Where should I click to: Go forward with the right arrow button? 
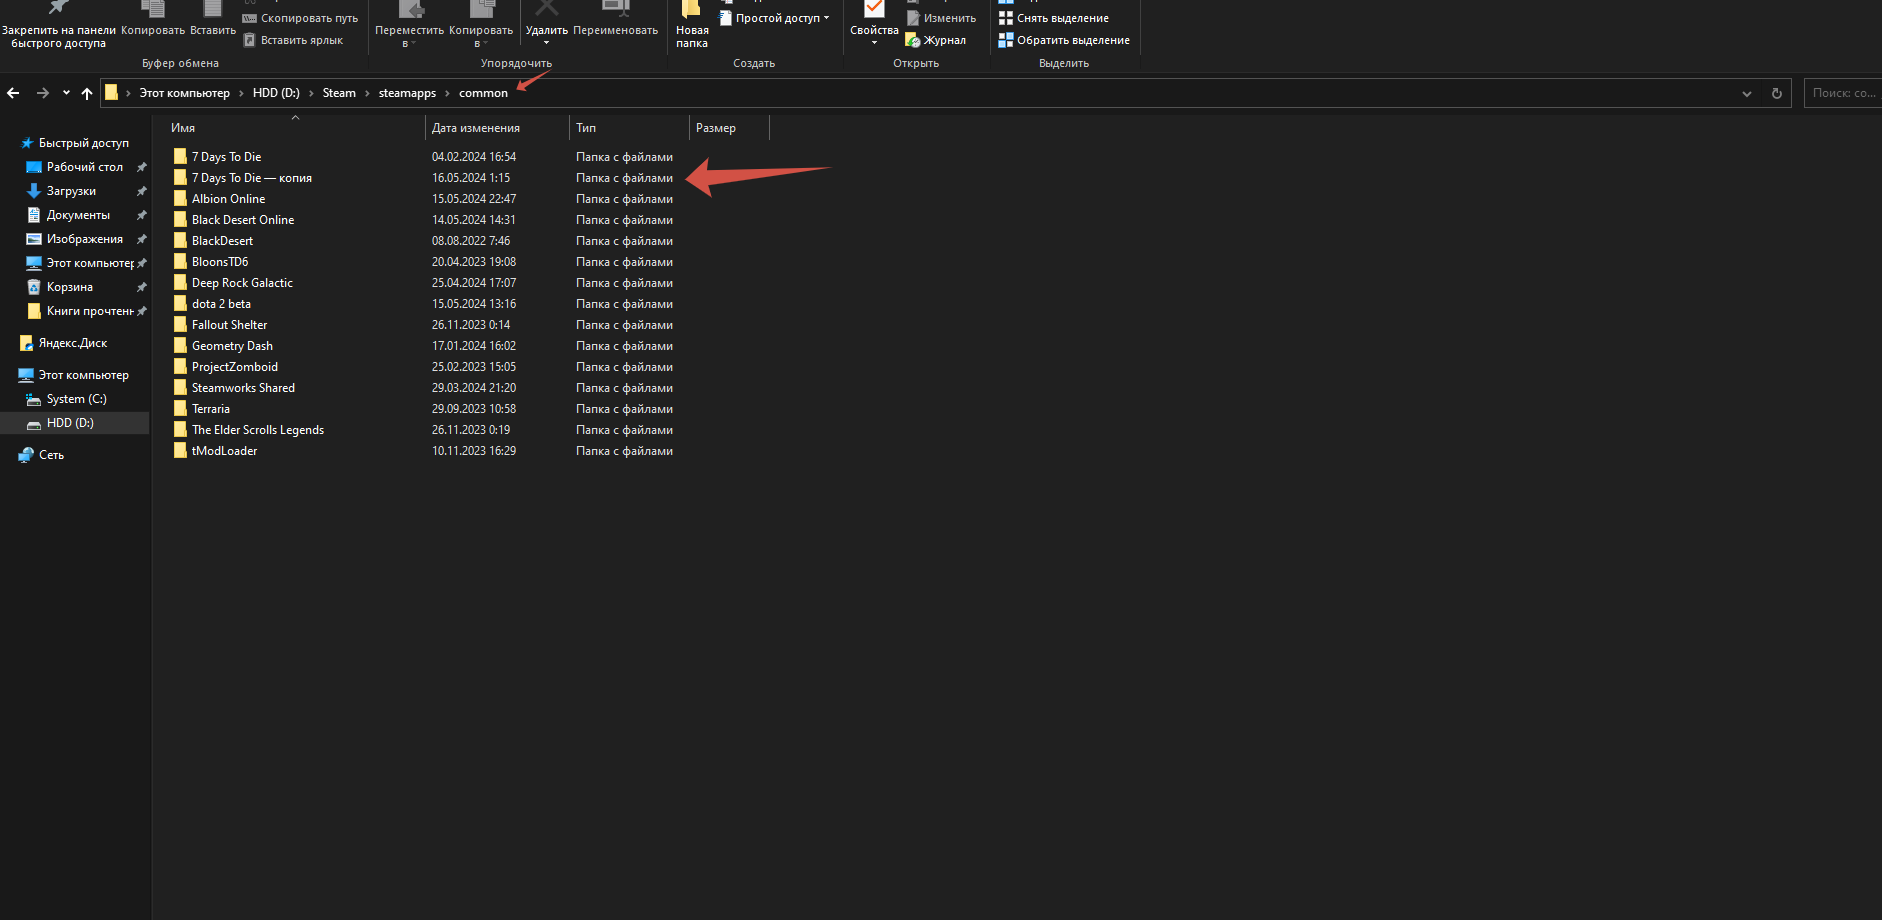click(42, 93)
